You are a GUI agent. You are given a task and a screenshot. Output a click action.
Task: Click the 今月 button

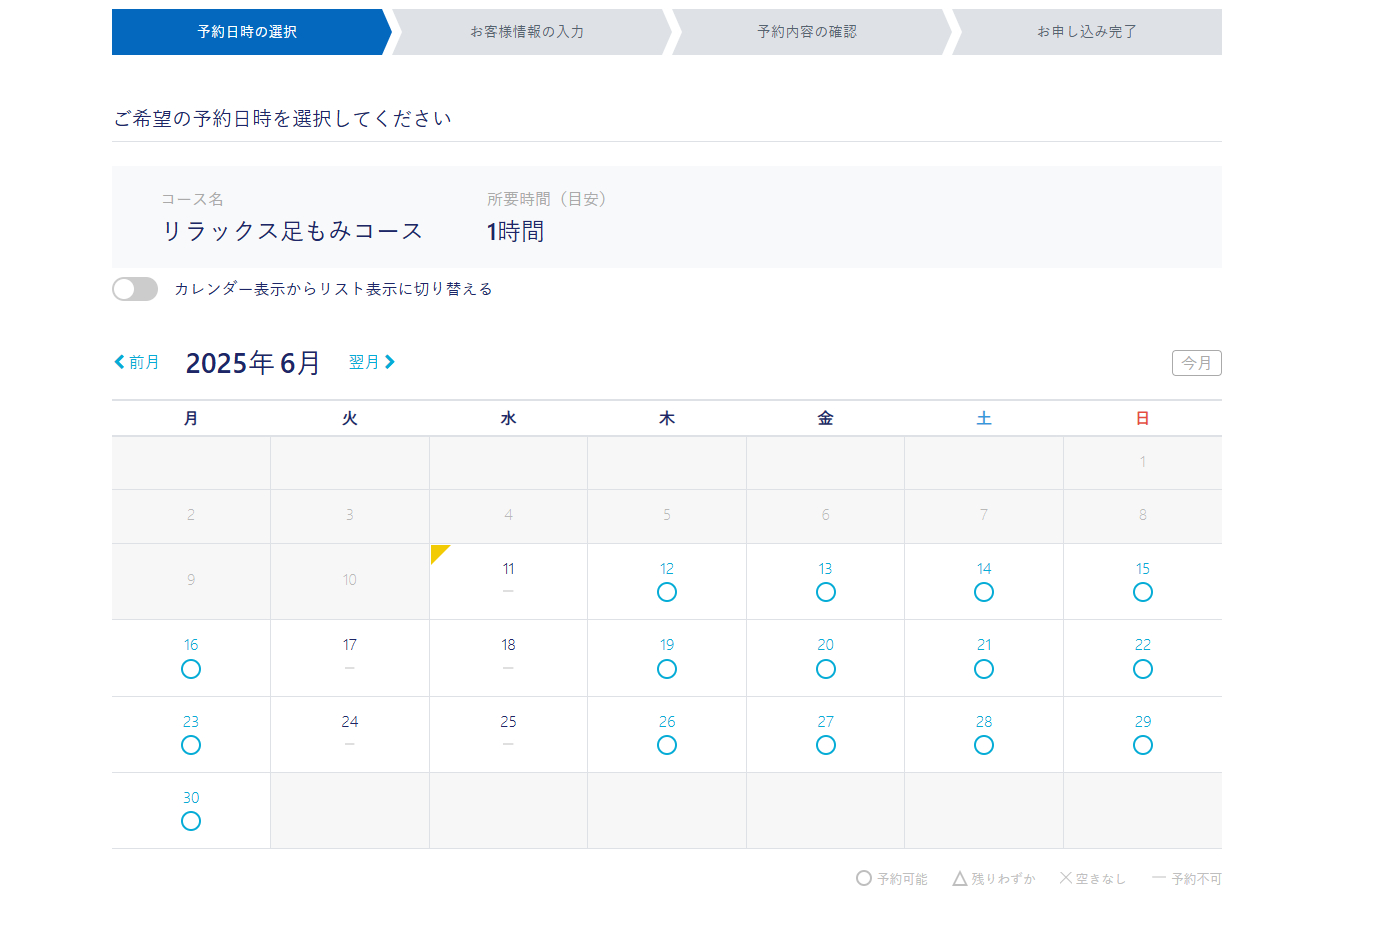(x=1196, y=363)
